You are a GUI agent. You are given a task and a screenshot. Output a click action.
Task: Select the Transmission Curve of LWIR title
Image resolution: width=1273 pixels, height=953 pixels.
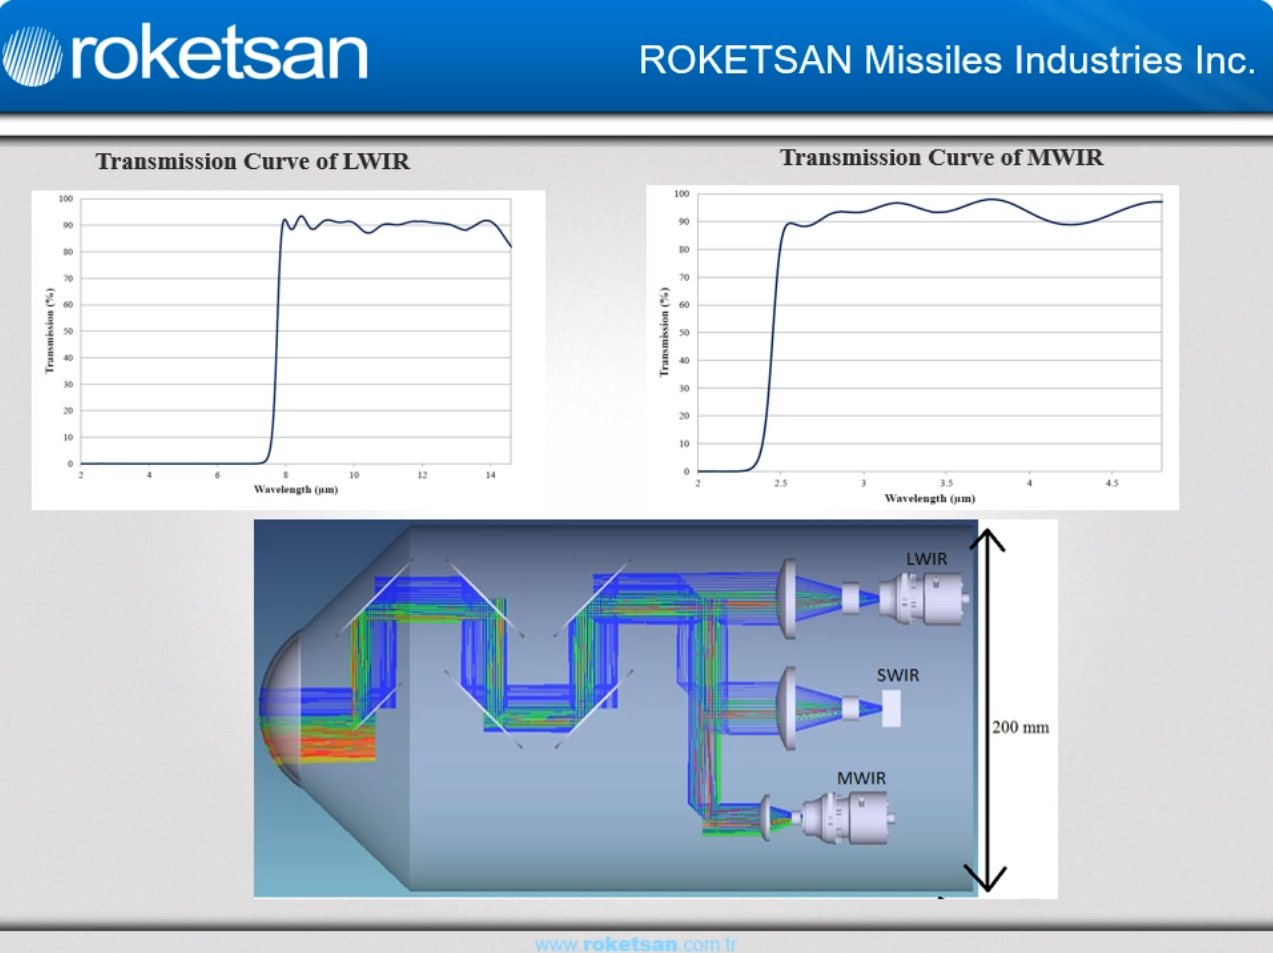[x=252, y=162]
